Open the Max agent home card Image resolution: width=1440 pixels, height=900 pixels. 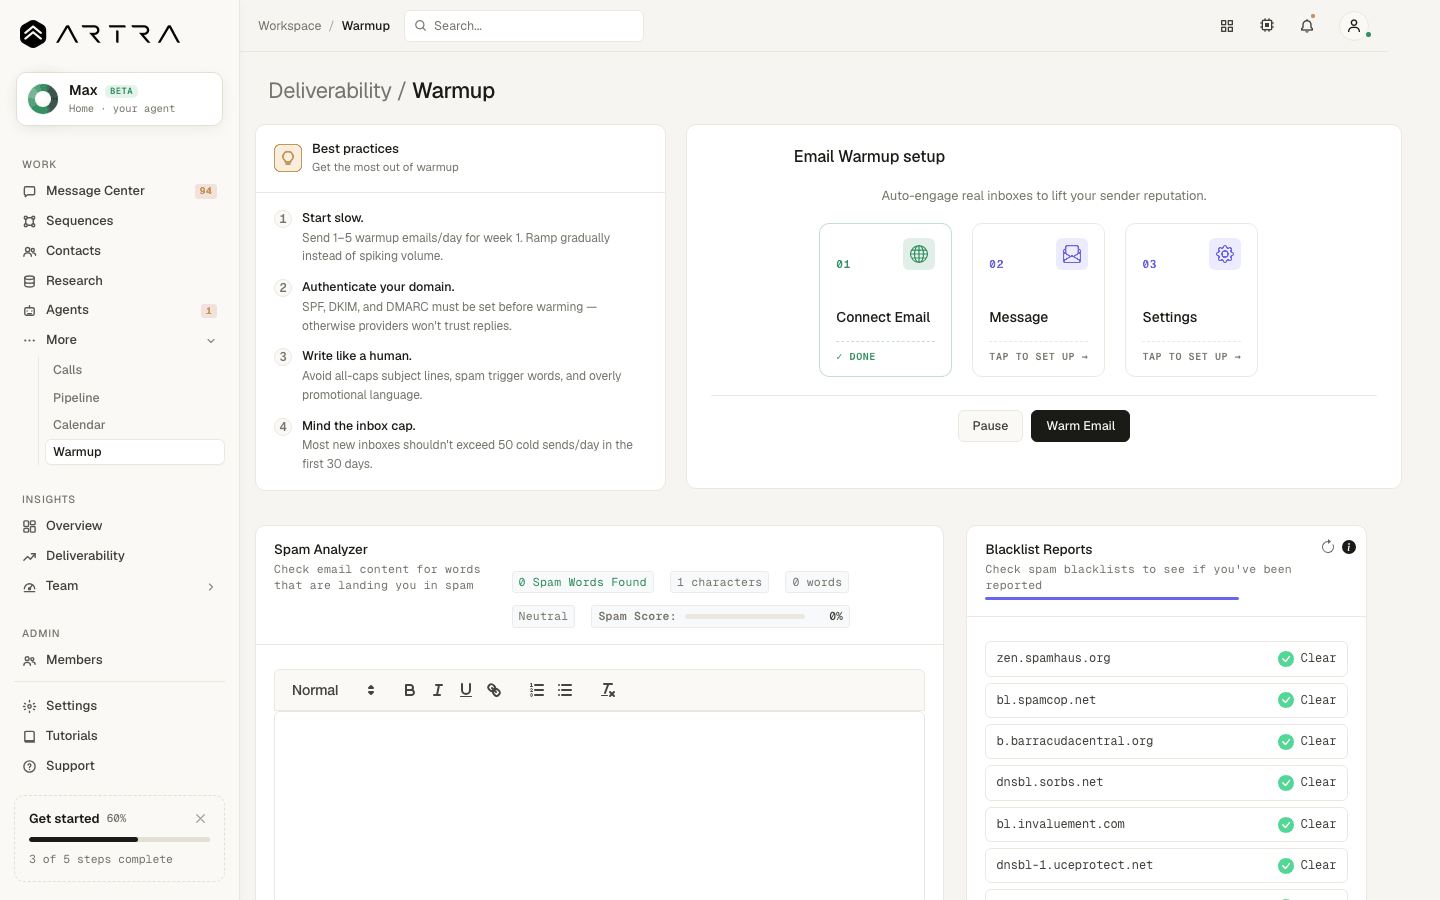click(119, 99)
